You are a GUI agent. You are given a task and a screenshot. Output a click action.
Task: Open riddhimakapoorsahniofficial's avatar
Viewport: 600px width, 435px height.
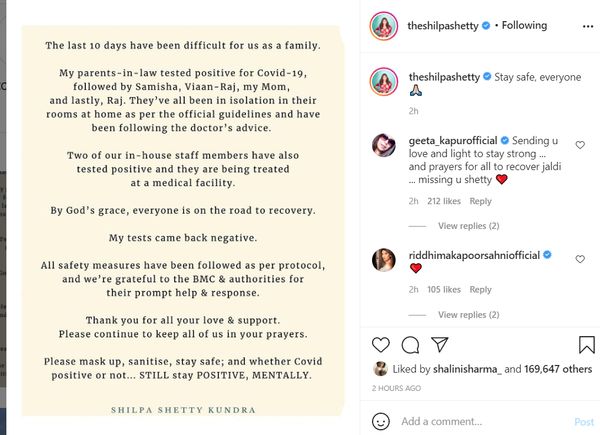pos(384,260)
